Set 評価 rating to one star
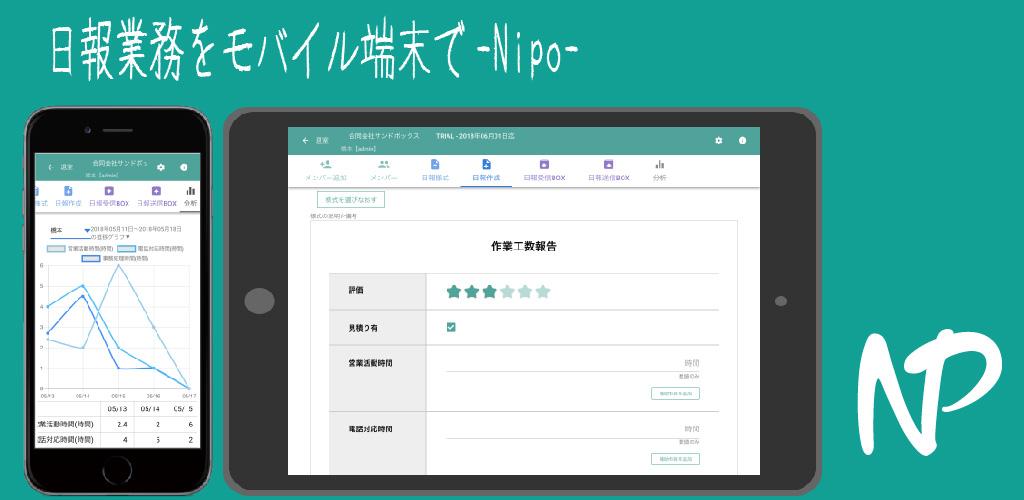The height and width of the screenshot is (500, 1024). click(x=453, y=292)
